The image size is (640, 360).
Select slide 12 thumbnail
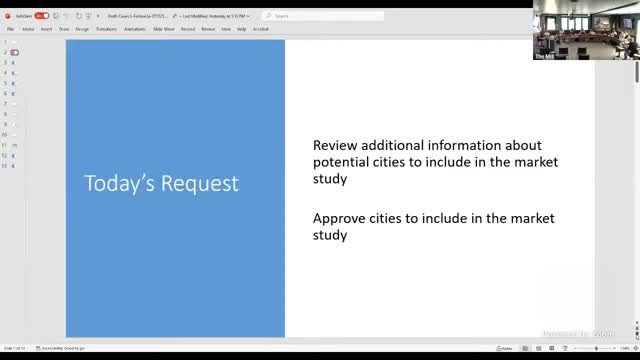pos(14,156)
